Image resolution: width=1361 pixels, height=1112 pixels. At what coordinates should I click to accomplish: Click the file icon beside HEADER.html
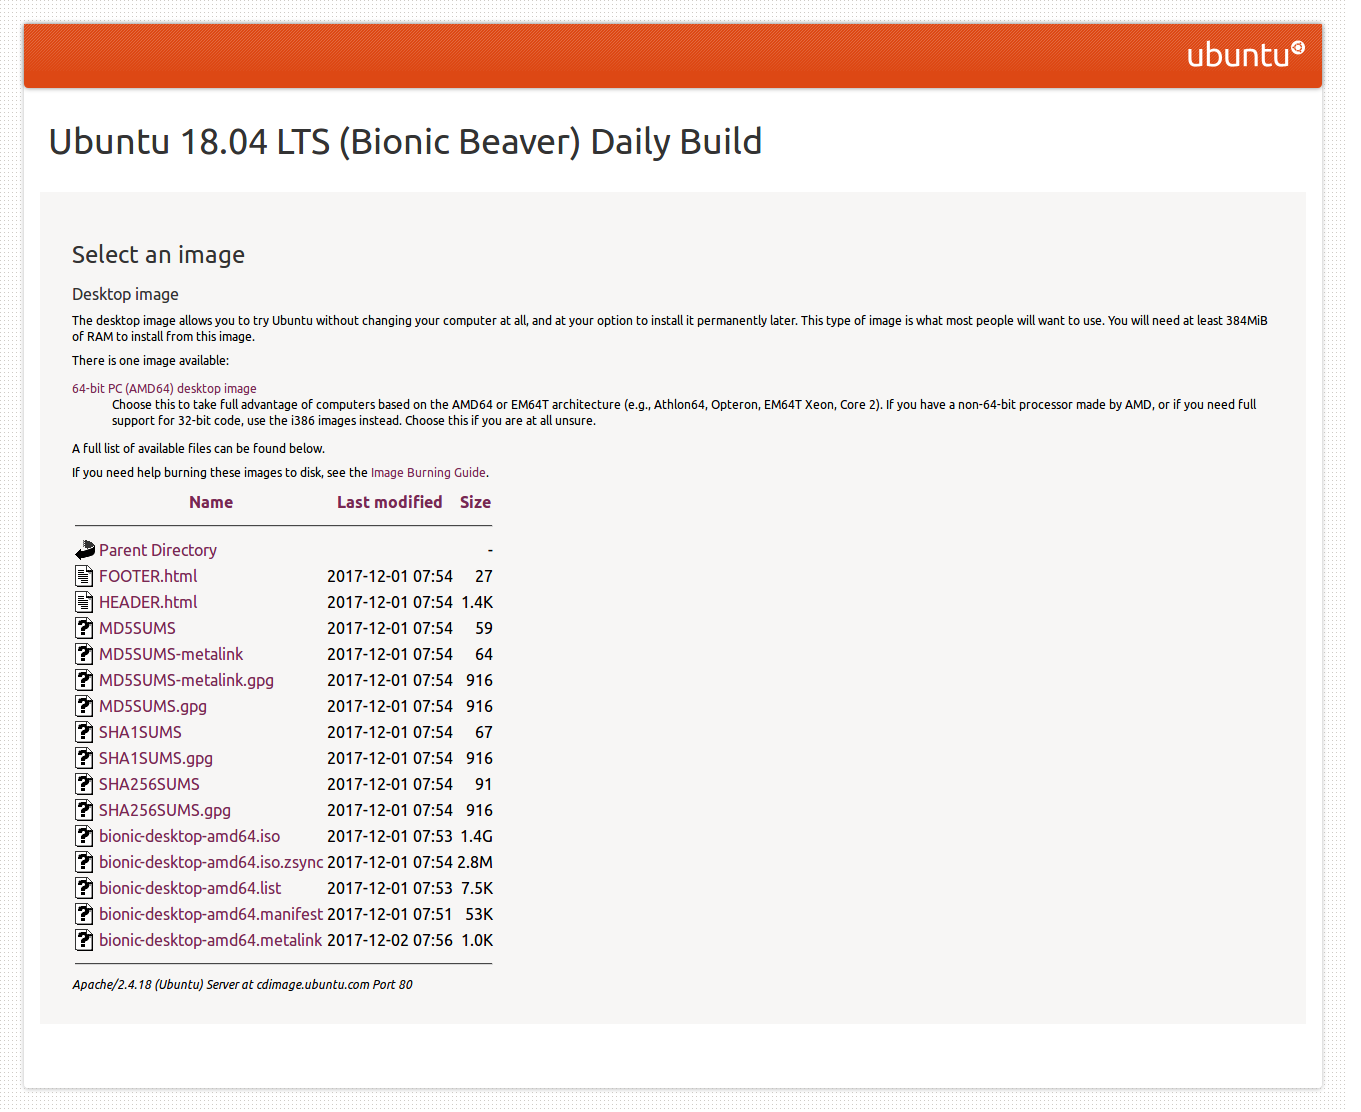coord(85,602)
